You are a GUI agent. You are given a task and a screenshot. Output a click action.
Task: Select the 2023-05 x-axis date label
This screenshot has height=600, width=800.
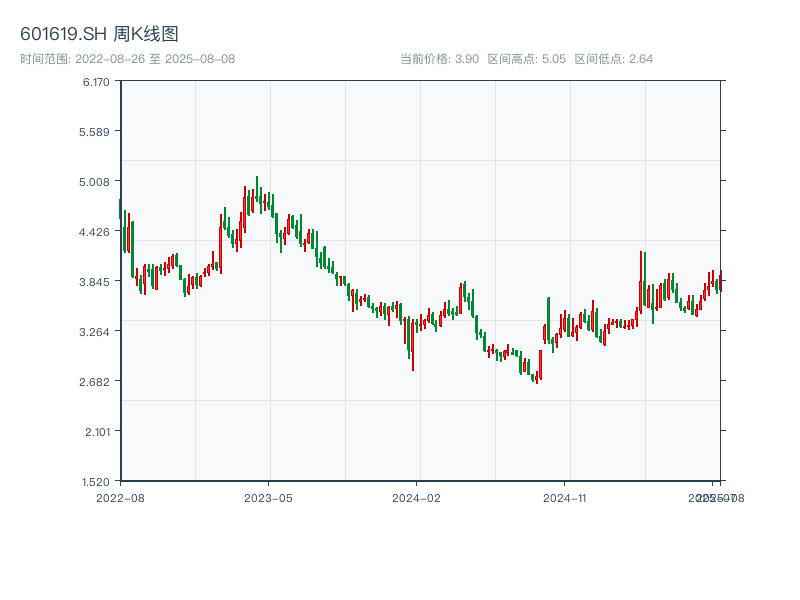click(x=268, y=497)
